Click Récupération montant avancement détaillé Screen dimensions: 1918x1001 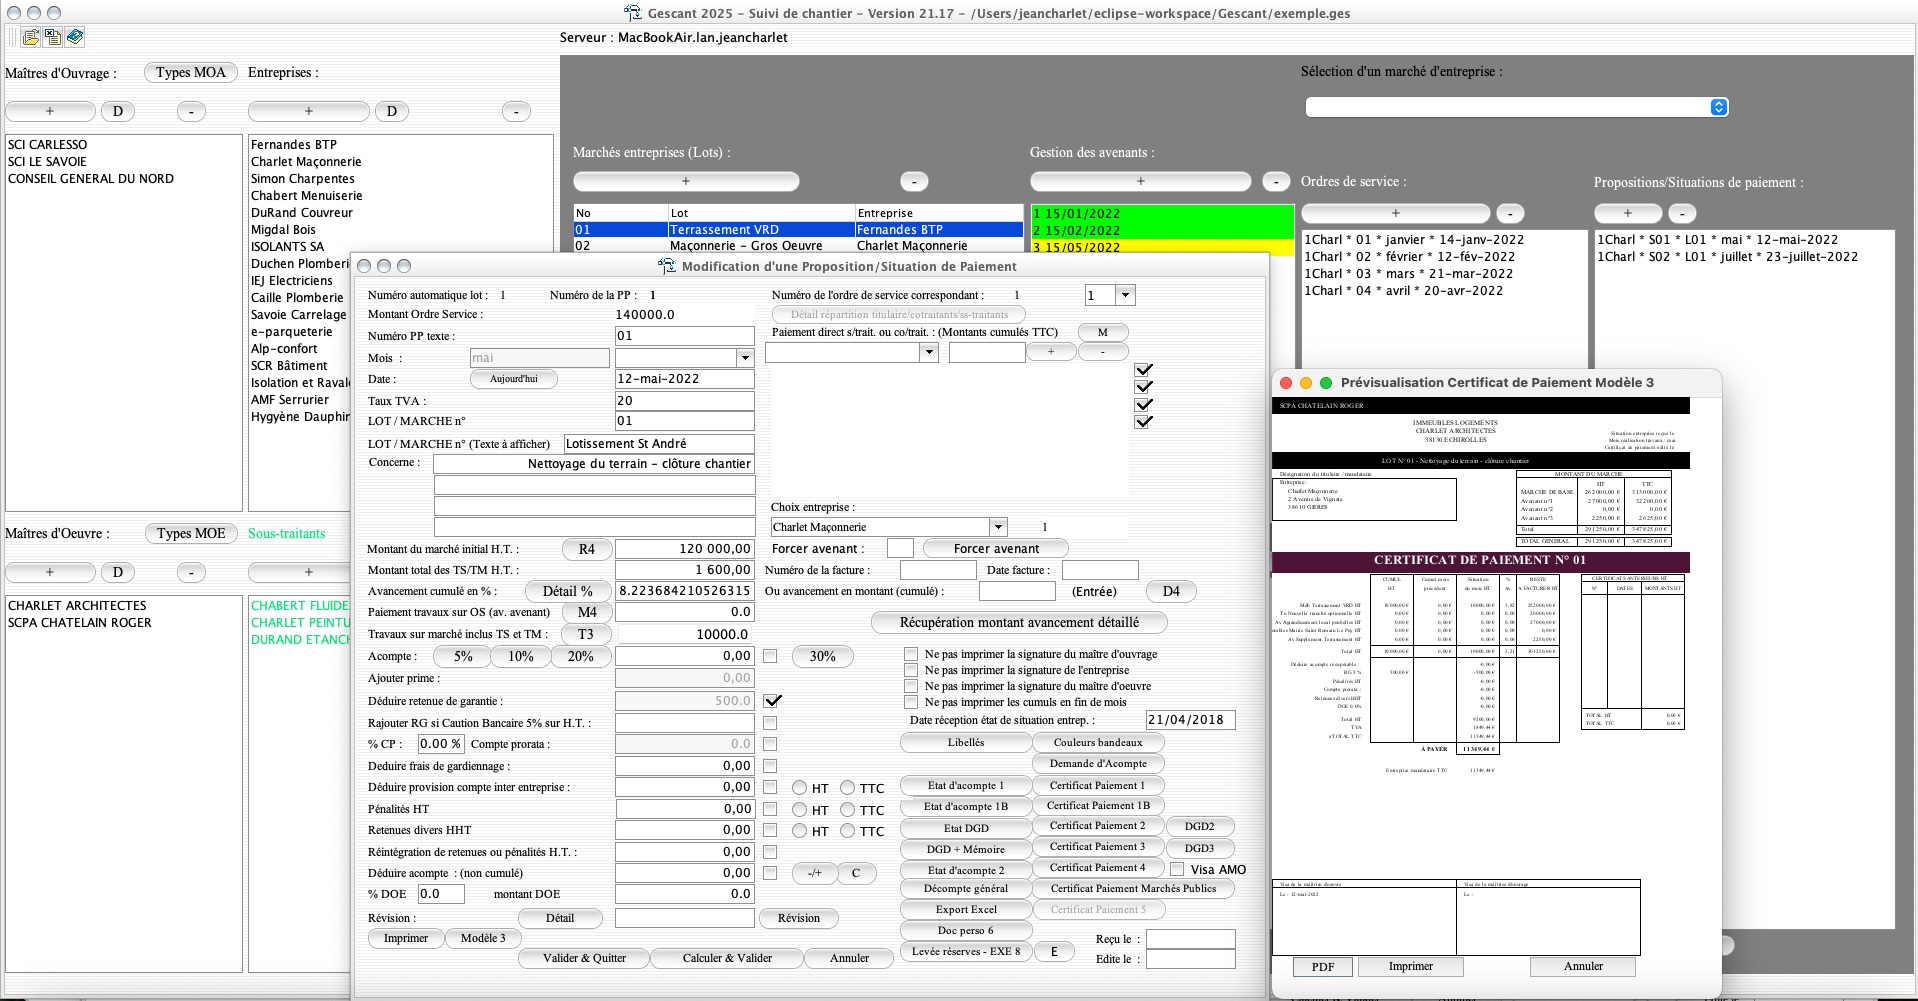(1019, 622)
